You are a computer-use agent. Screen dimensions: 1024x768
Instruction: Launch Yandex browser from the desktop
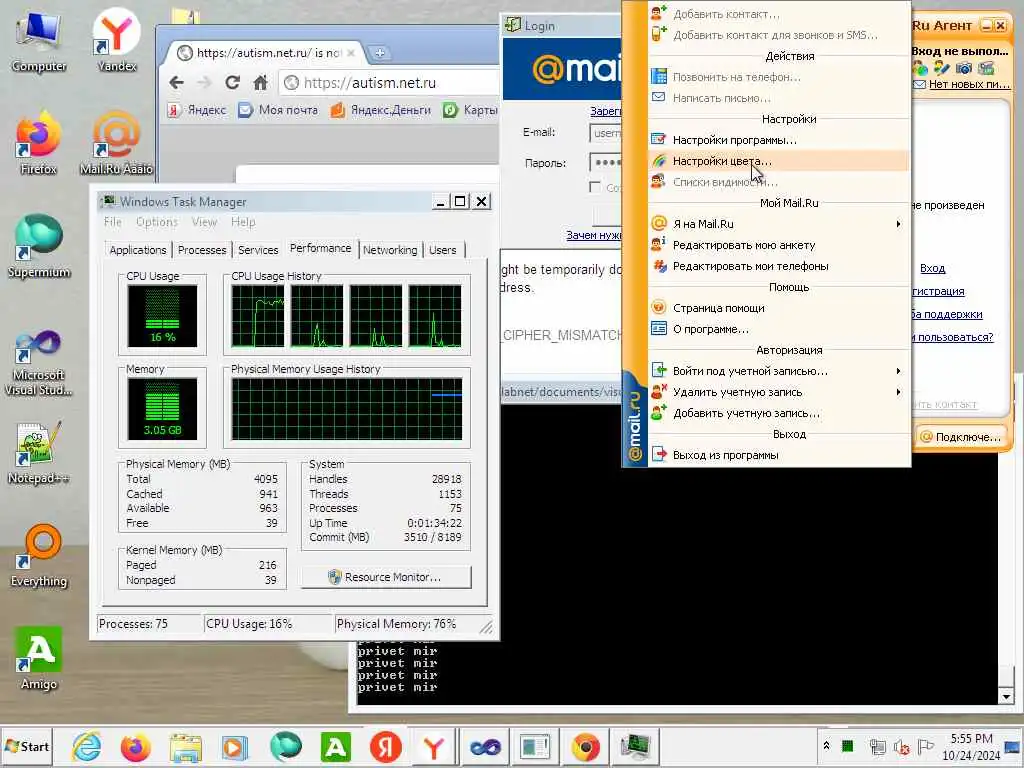116,40
